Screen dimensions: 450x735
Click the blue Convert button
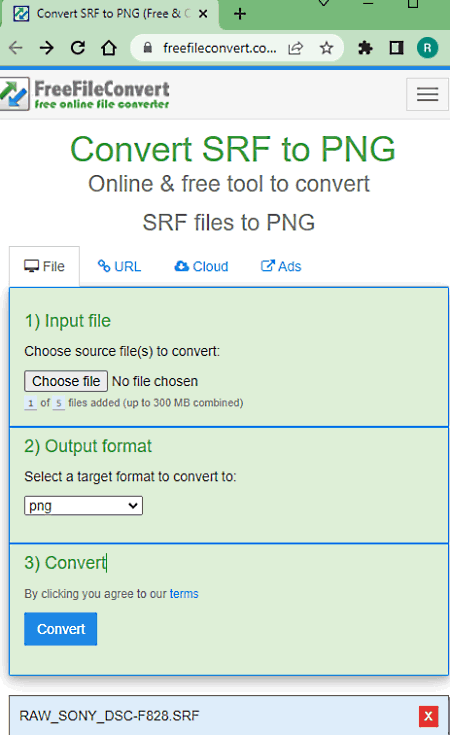pos(61,629)
